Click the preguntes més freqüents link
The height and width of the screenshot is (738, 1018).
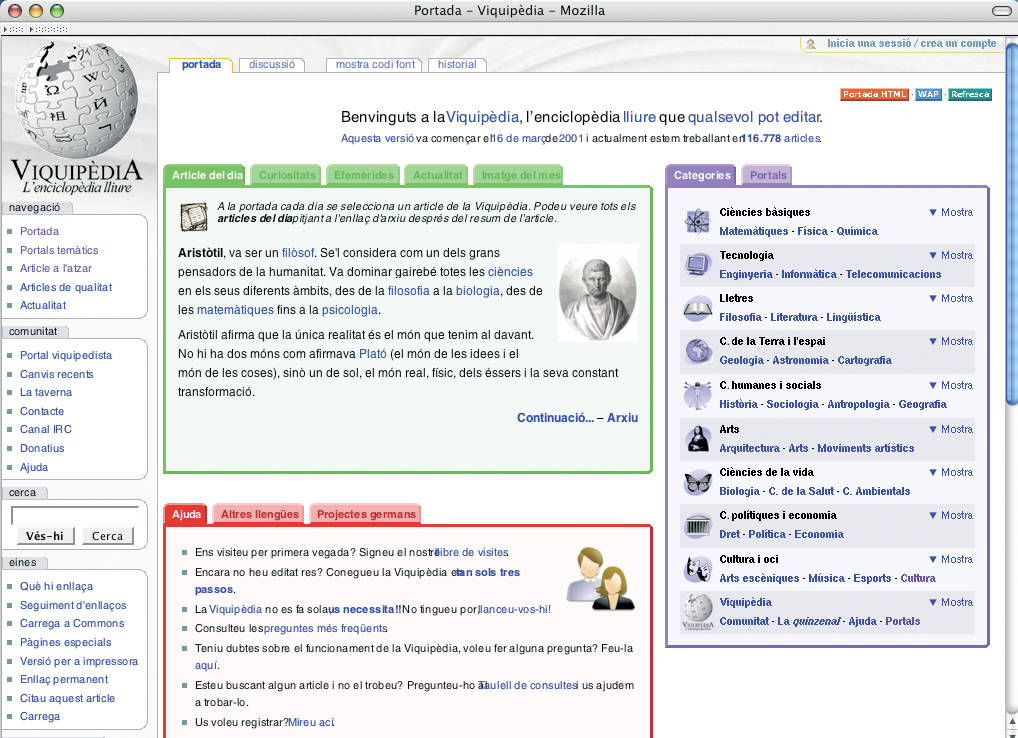tap(325, 628)
